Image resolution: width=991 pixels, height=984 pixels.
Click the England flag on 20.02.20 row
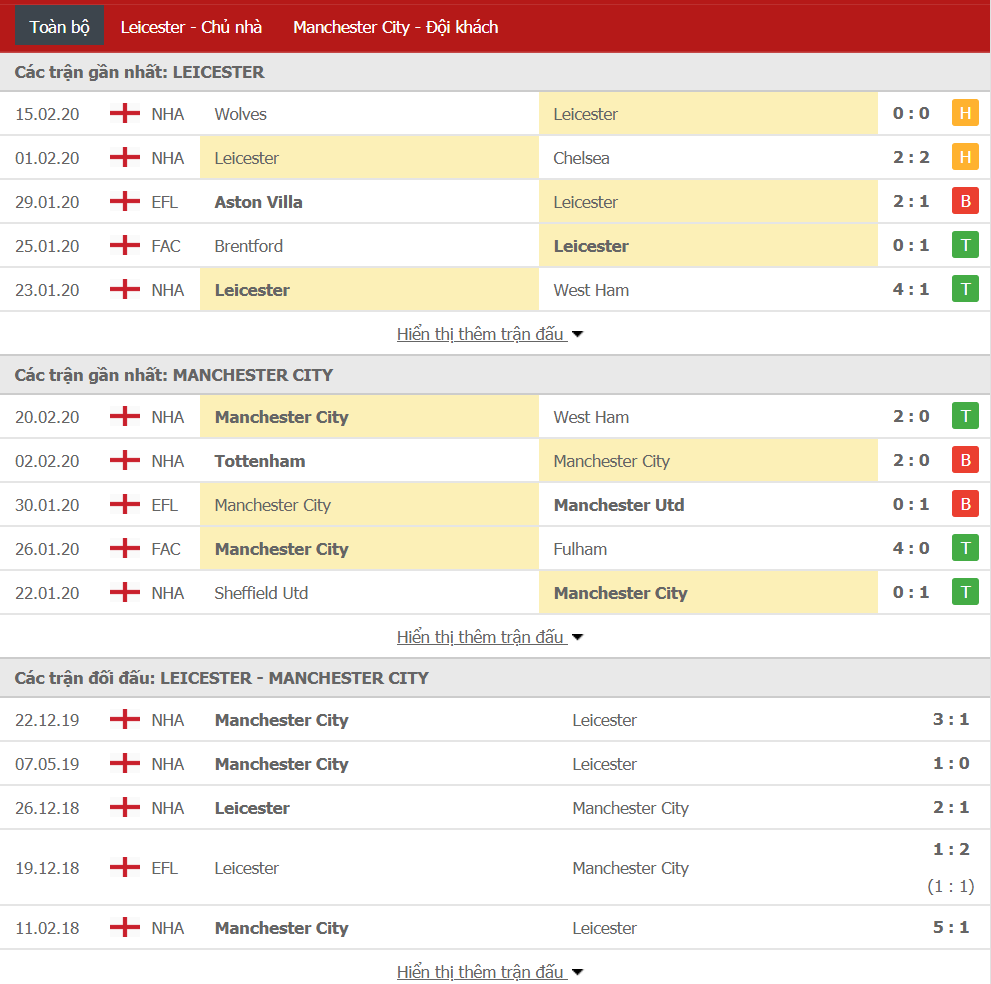tap(125, 416)
